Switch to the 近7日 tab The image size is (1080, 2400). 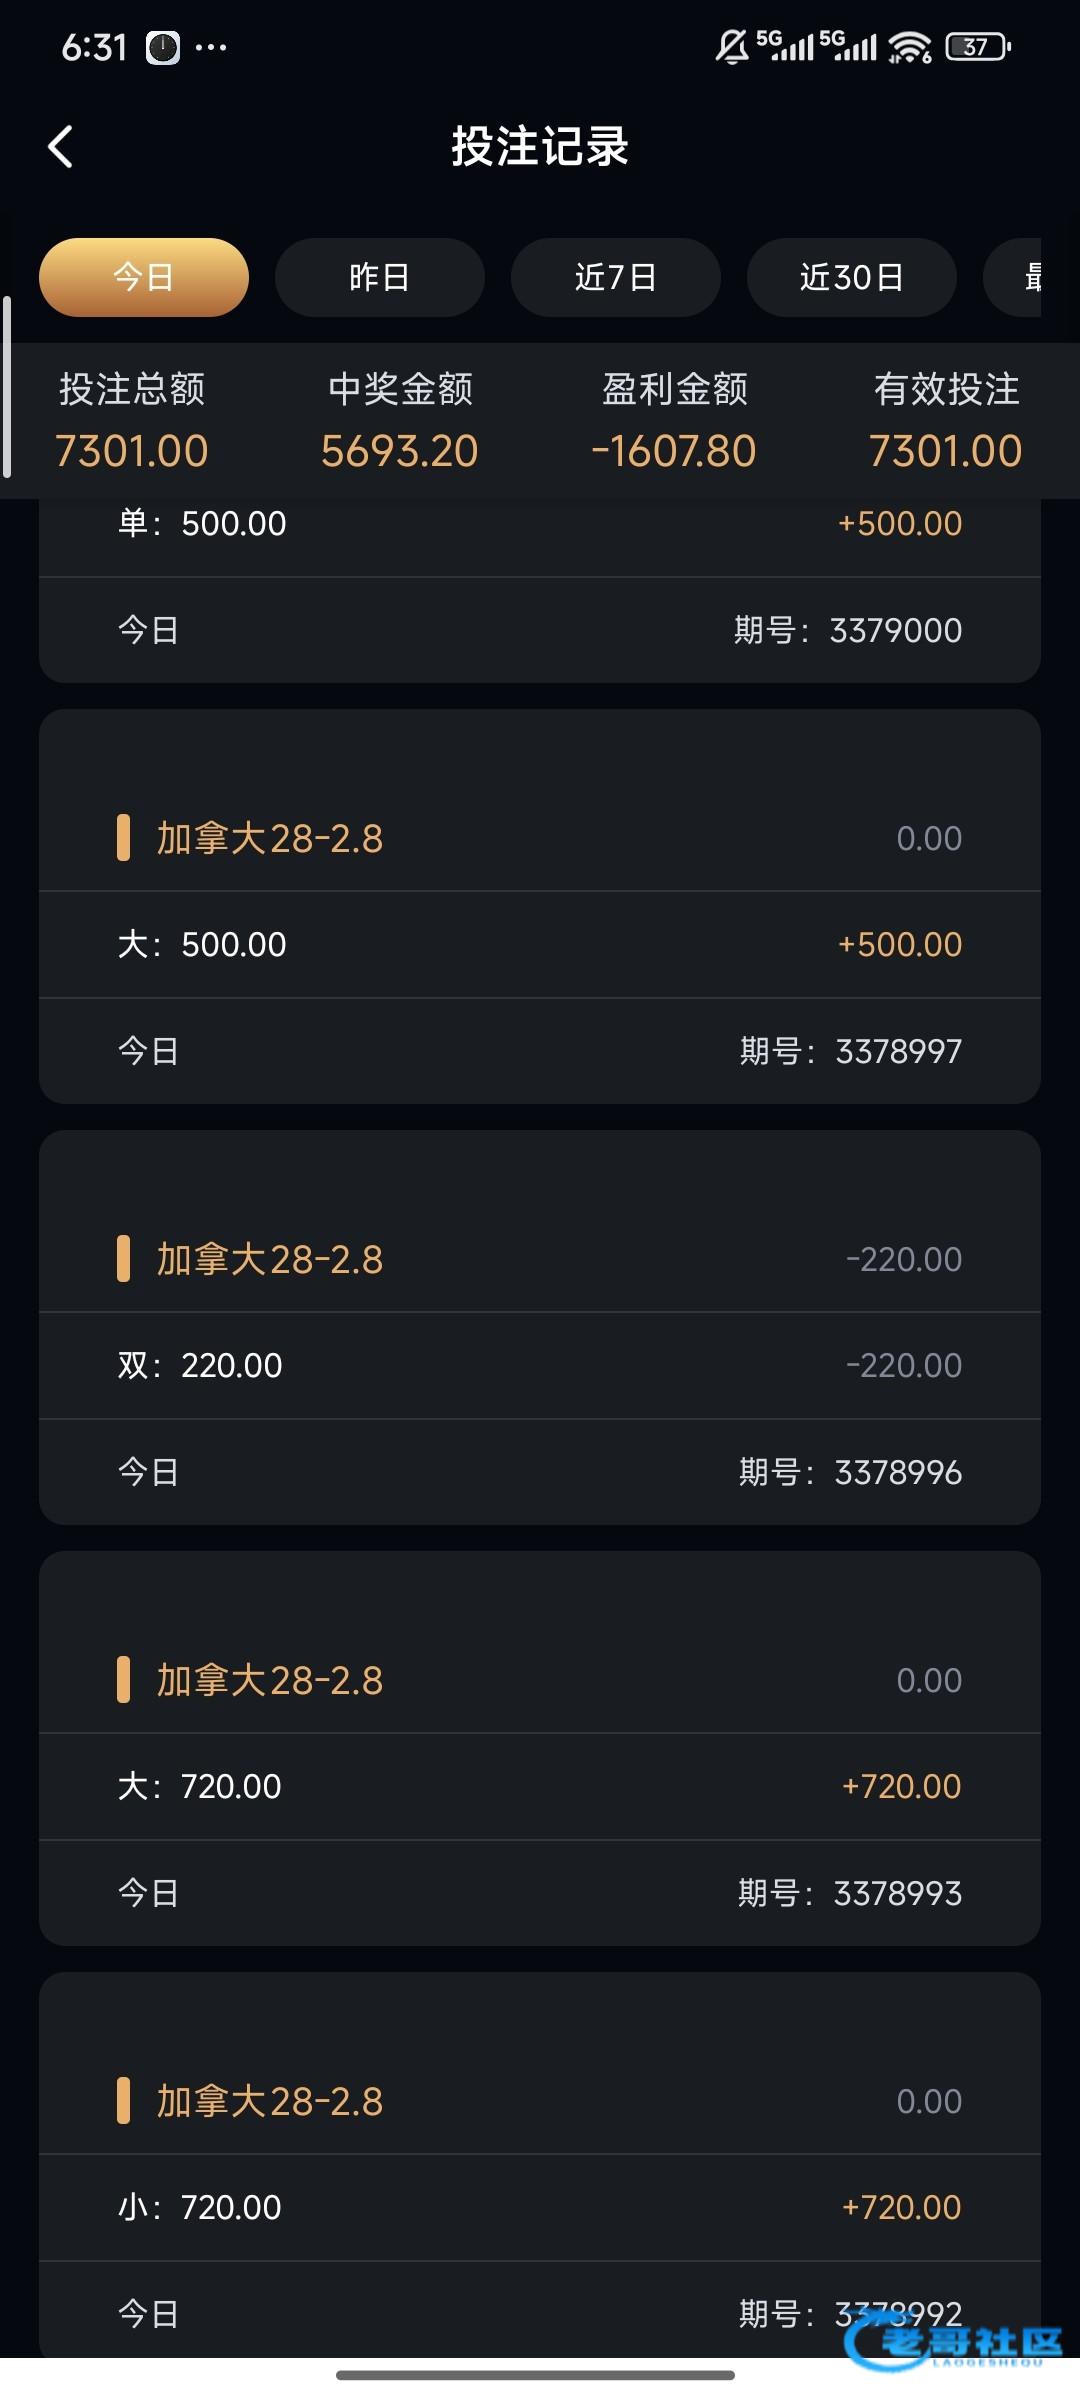(616, 277)
